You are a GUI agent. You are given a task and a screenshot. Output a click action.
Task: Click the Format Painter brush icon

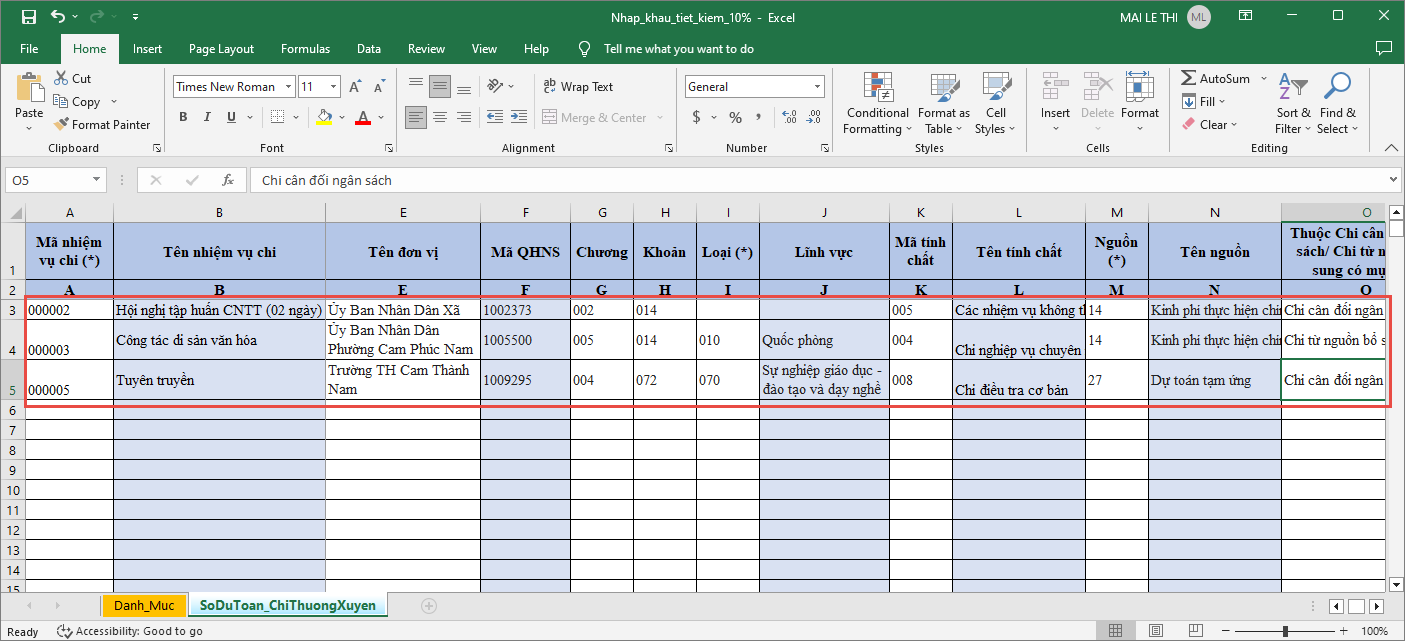61,125
